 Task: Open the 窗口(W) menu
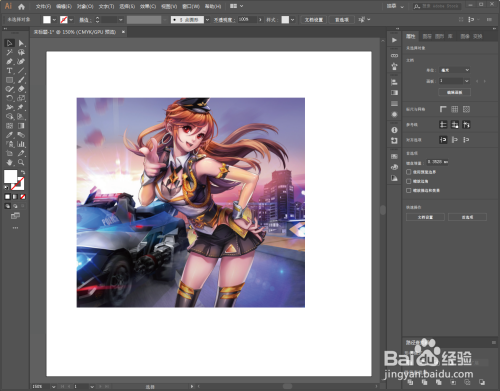[x=191, y=7]
